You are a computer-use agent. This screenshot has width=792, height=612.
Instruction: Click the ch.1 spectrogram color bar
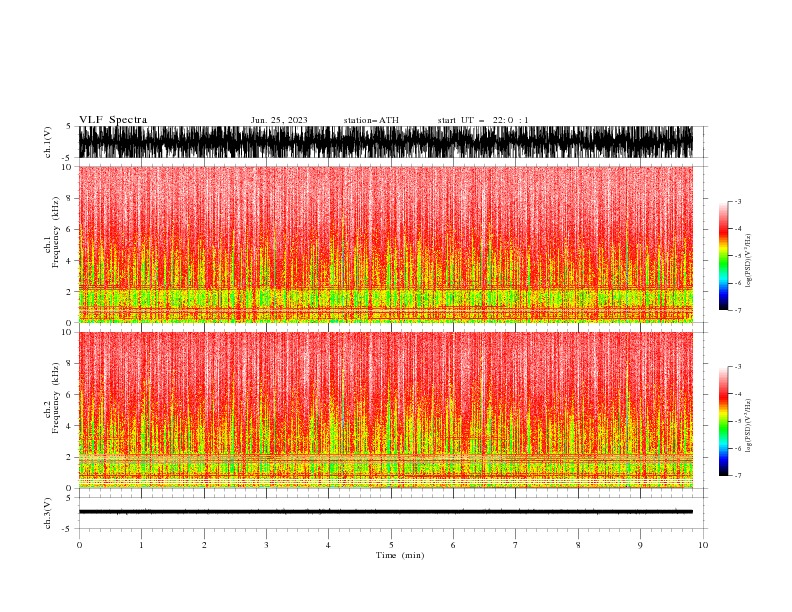724,256
